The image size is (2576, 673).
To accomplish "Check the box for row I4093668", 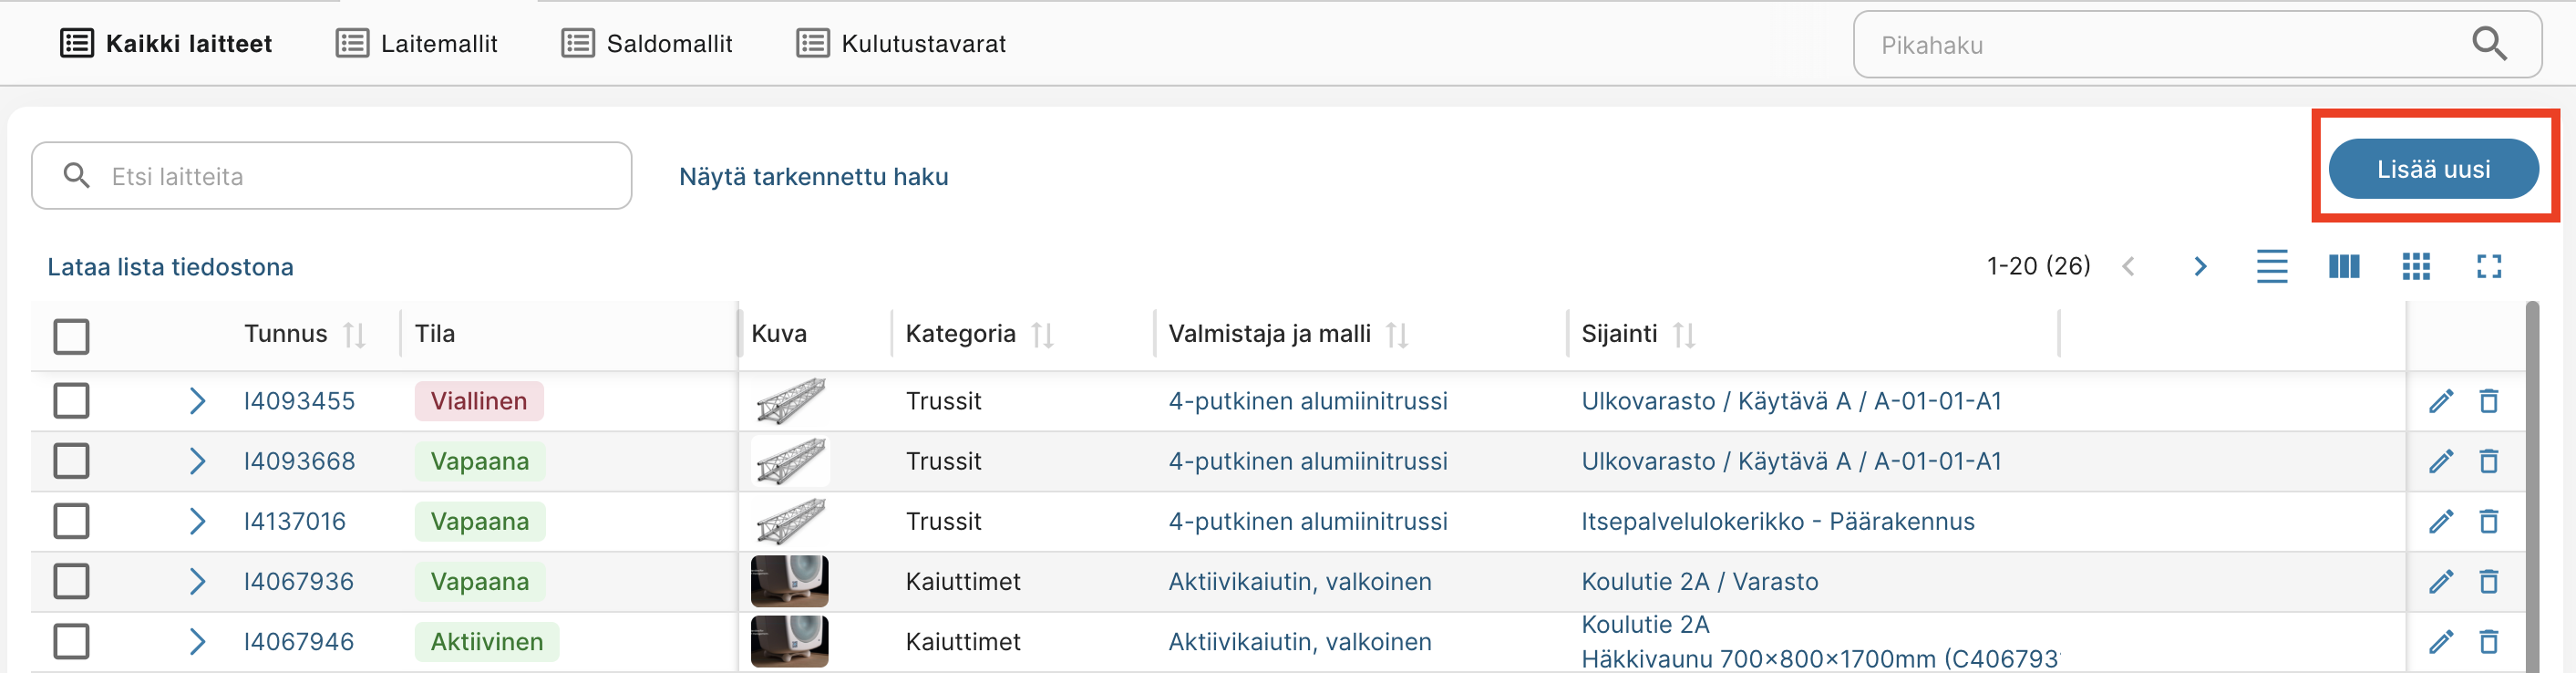I will click(x=71, y=461).
